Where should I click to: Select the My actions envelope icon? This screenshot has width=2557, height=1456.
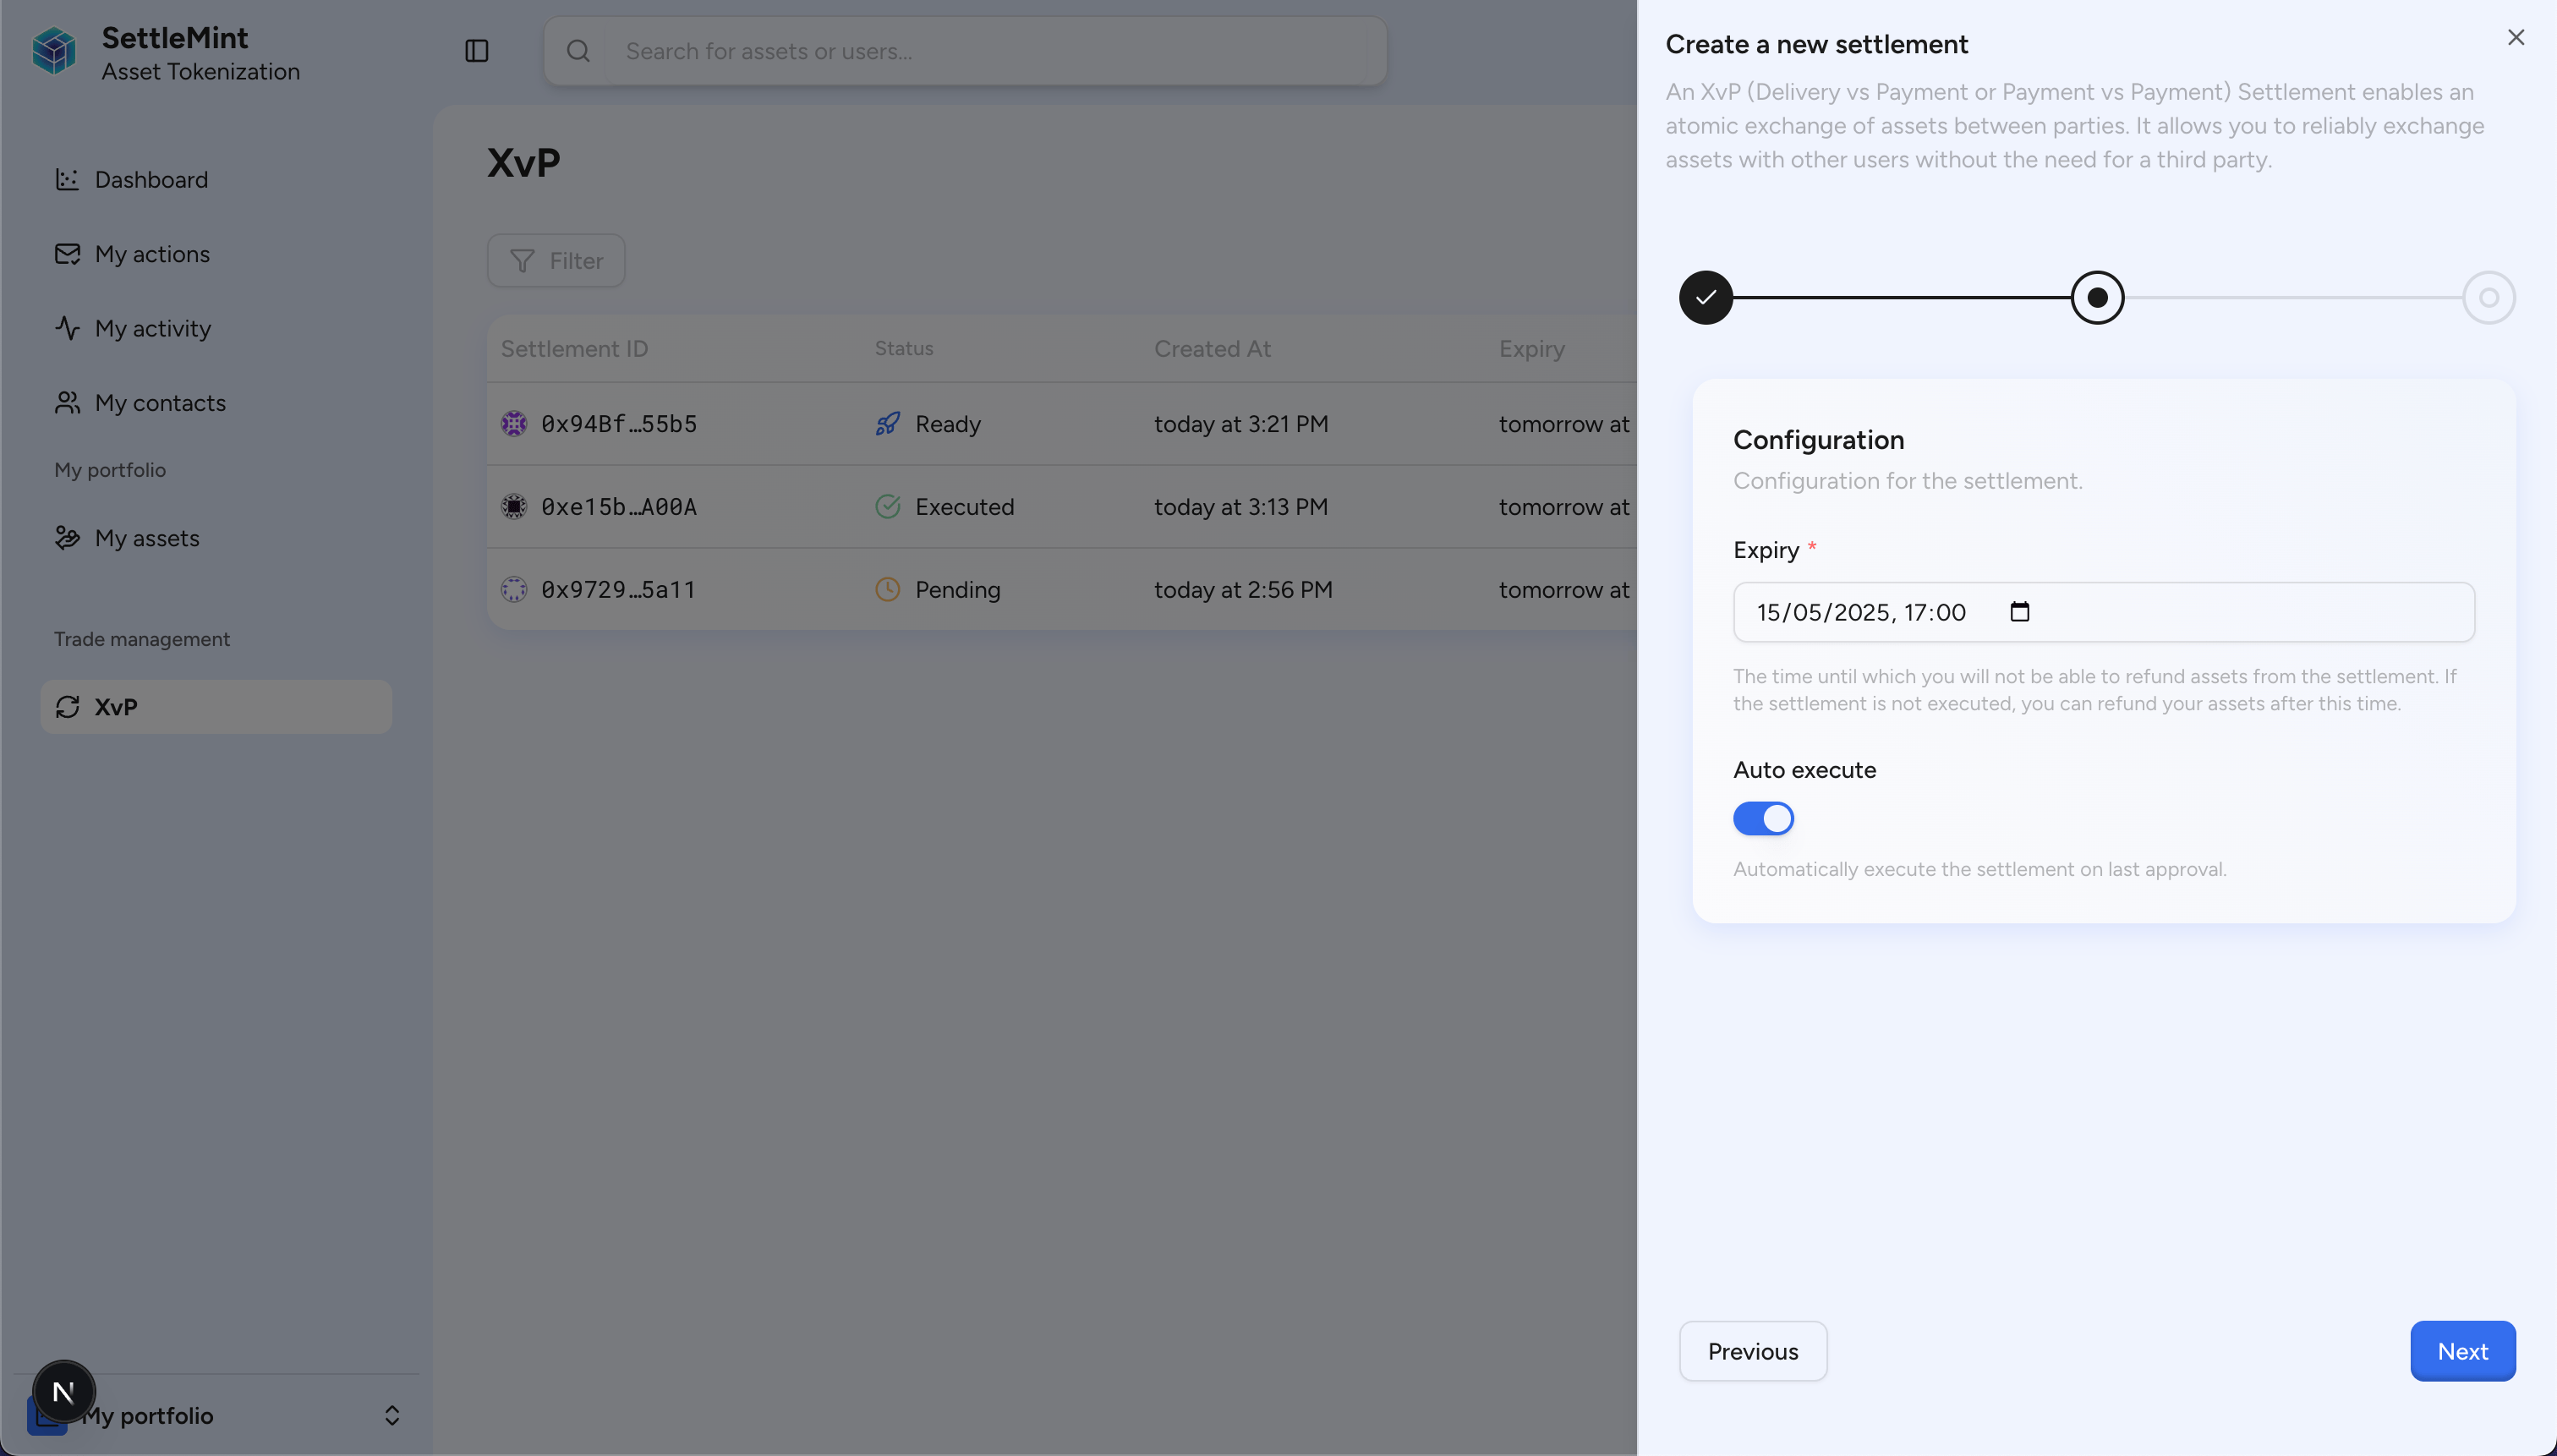pos(66,254)
